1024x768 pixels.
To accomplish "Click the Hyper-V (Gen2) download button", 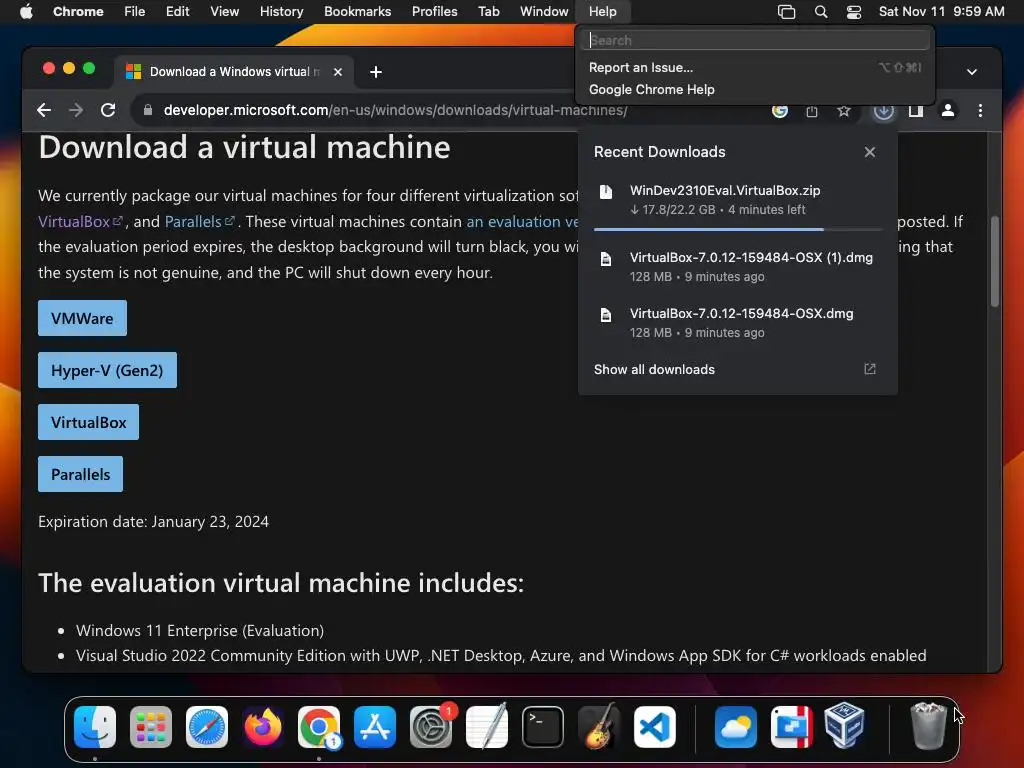I will click(x=107, y=370).
